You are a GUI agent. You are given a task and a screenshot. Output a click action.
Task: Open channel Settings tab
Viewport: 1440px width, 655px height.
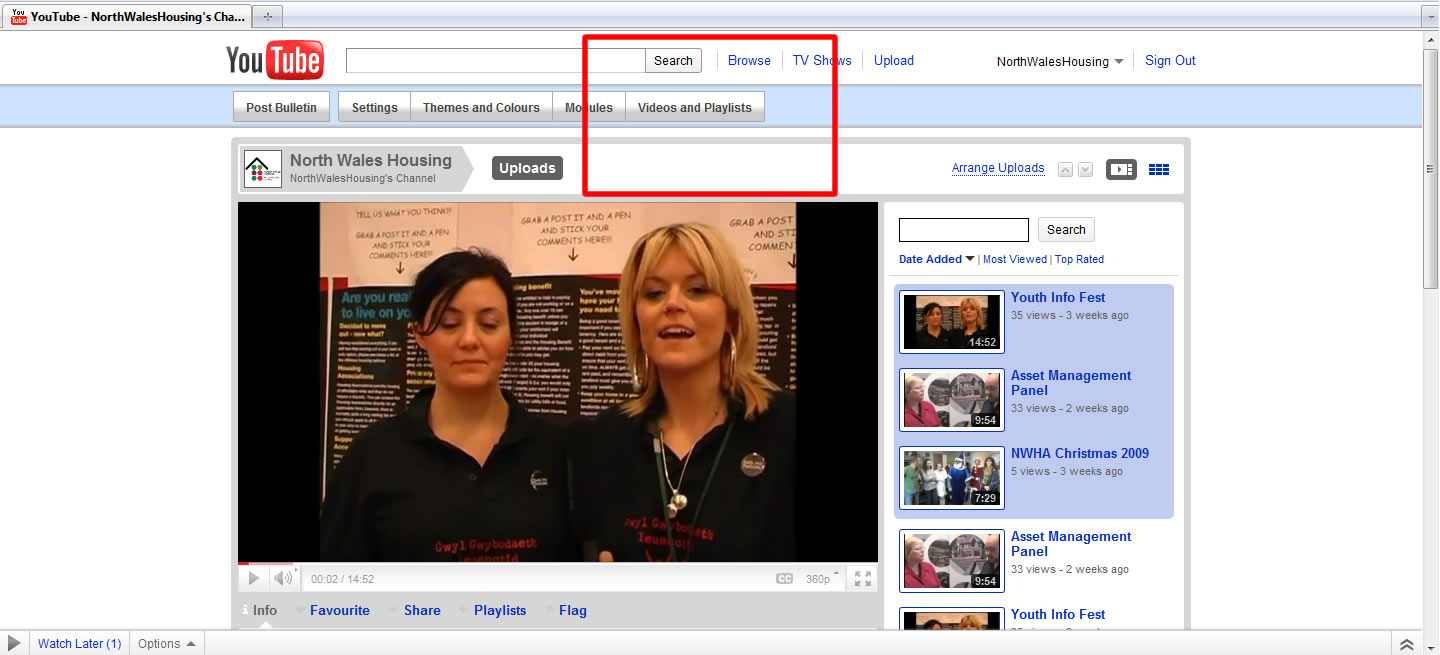[375, 107]
